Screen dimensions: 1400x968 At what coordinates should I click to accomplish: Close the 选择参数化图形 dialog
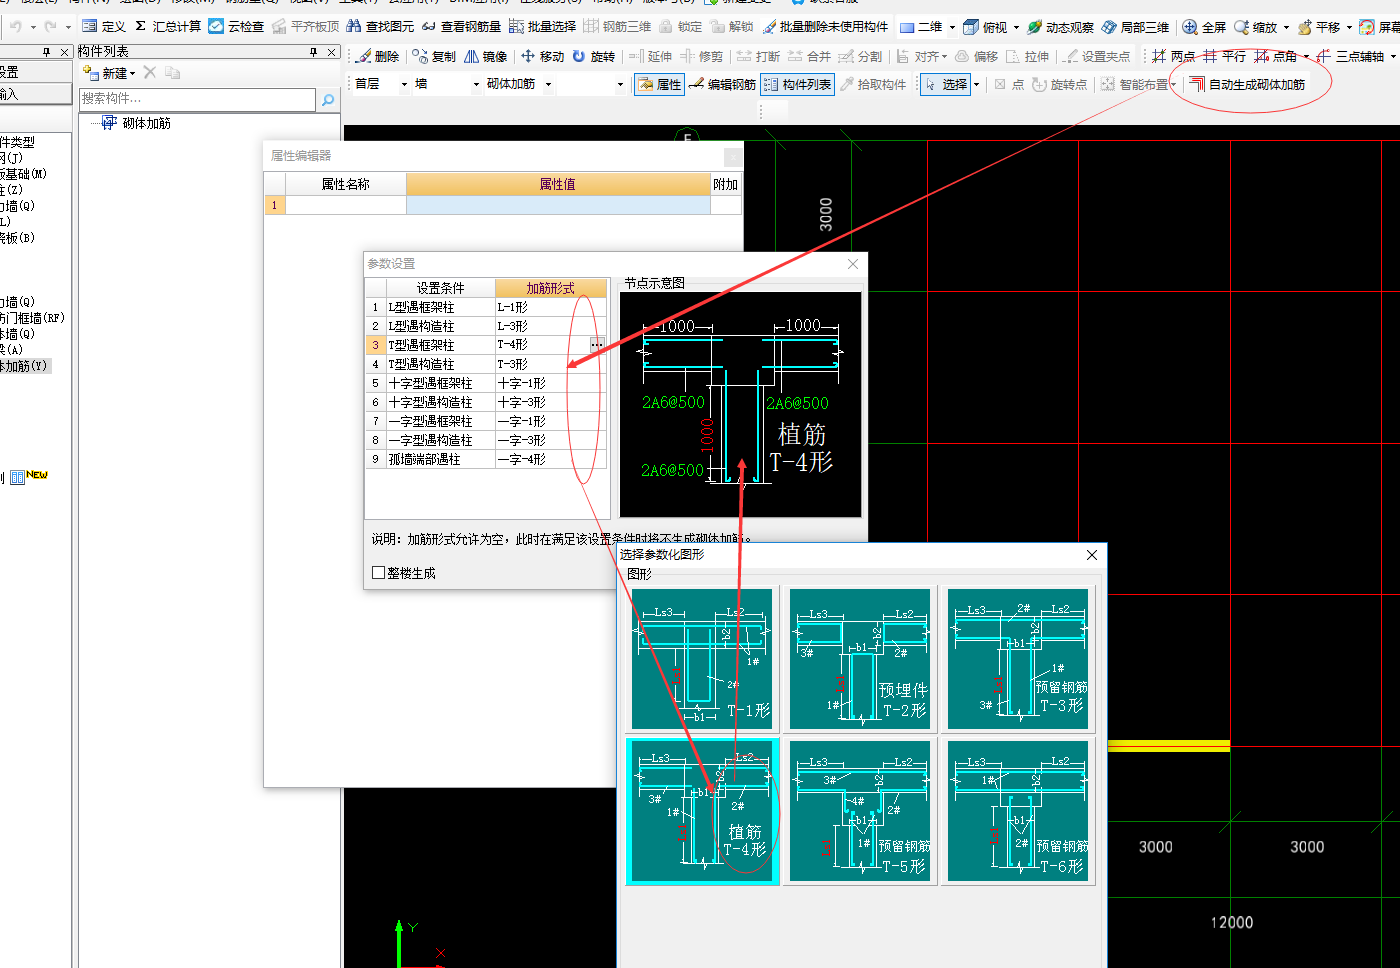click(x=1091, y=555)
